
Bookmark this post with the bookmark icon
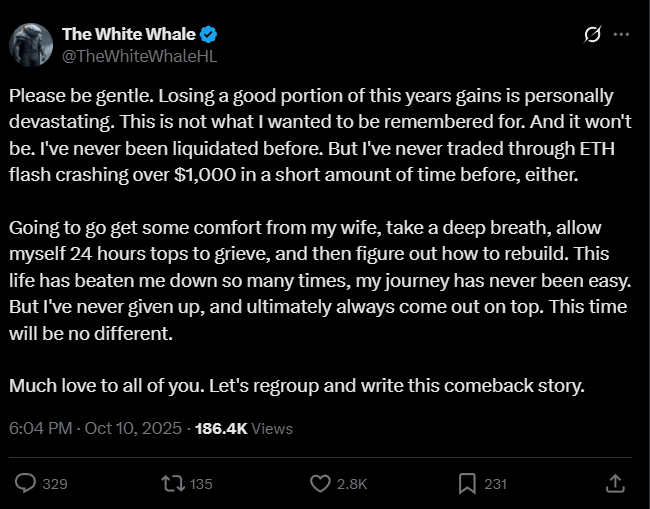(x=467, y=484)
